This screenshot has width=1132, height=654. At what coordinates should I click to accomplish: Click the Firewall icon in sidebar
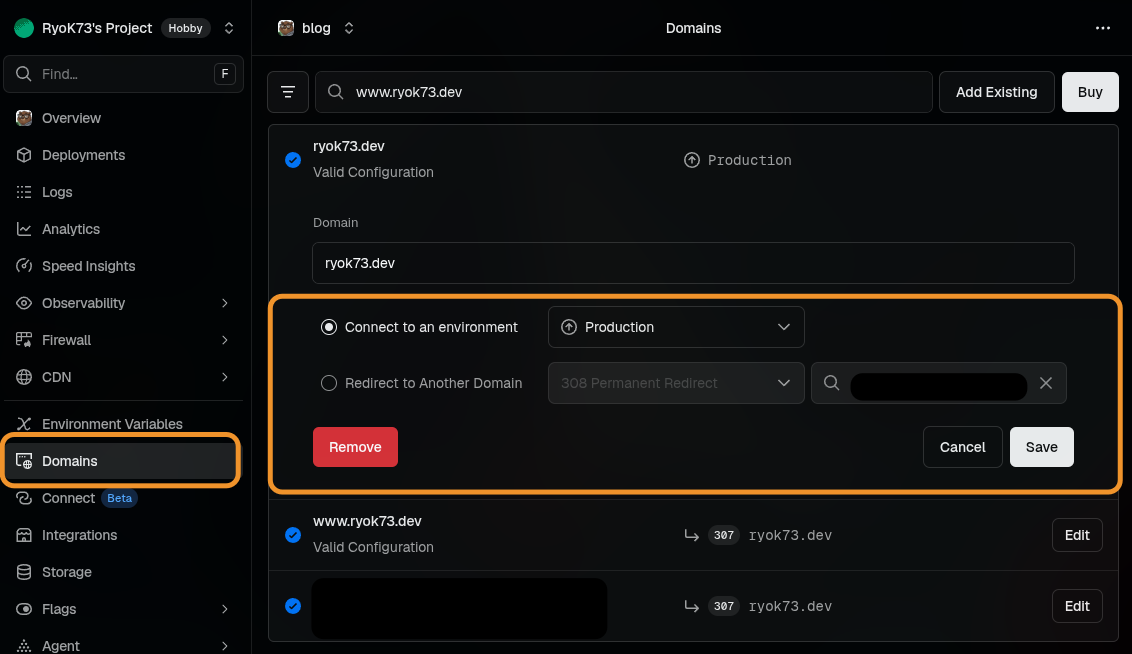(24, 339)
